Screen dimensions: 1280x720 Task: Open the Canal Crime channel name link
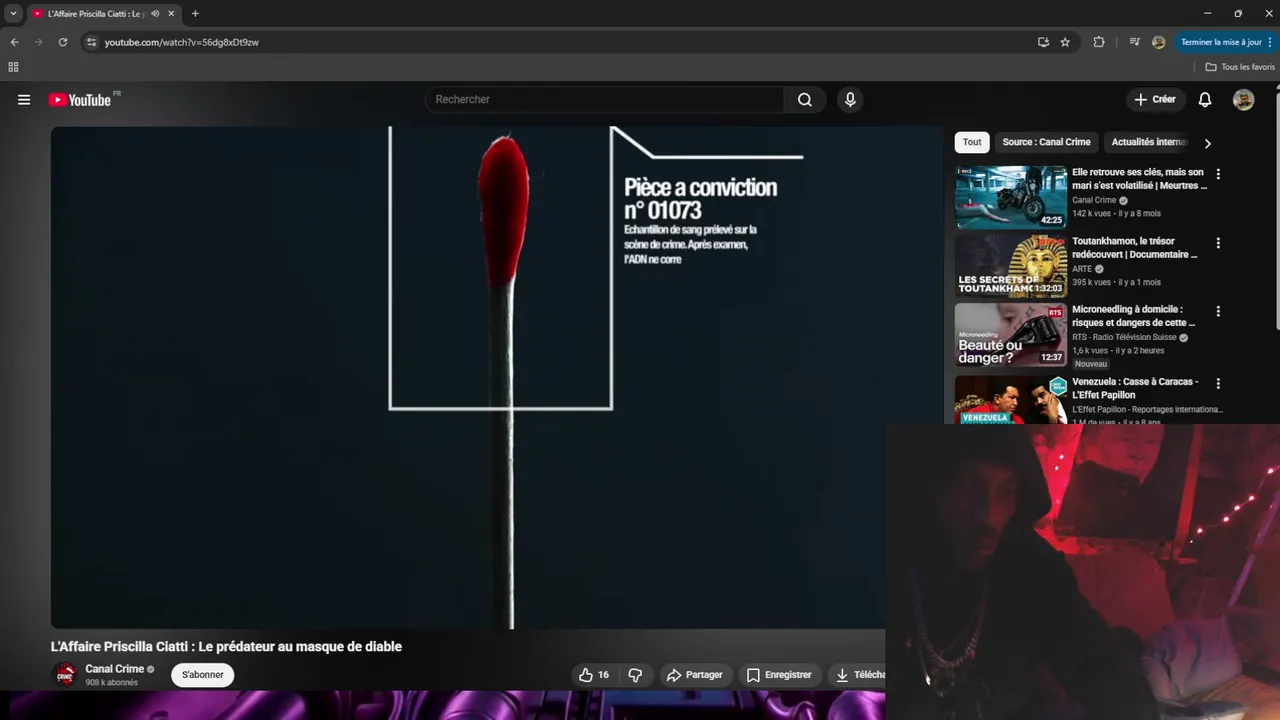[x=114, y=669]
